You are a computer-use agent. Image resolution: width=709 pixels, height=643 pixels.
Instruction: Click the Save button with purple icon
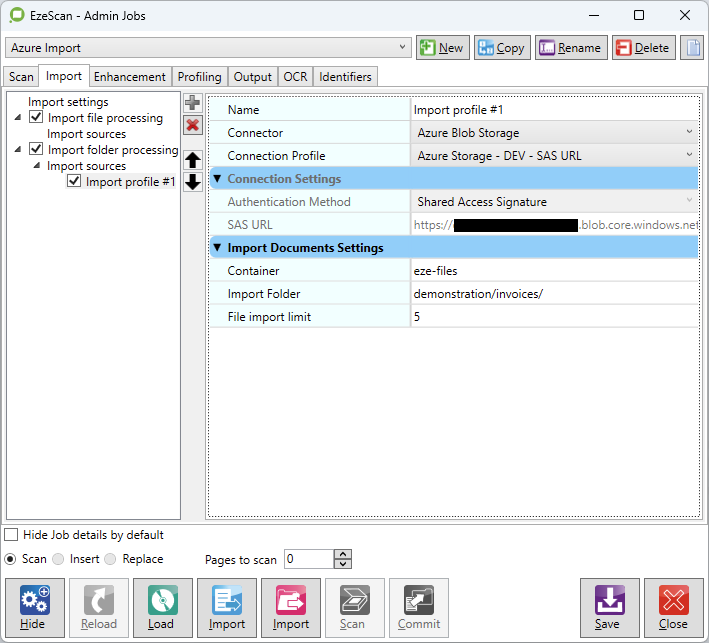click(x=609, y=608)
